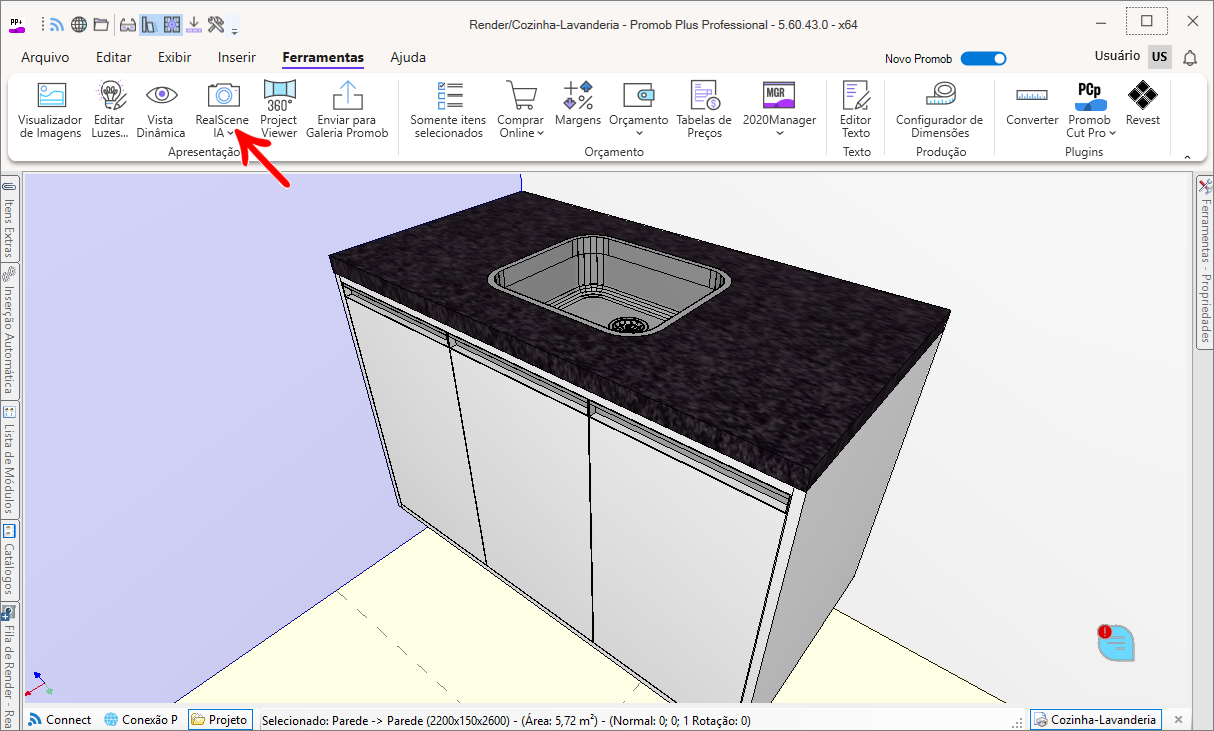Toggle Somente itens selecionados checklist

click(x=449, y=110)
